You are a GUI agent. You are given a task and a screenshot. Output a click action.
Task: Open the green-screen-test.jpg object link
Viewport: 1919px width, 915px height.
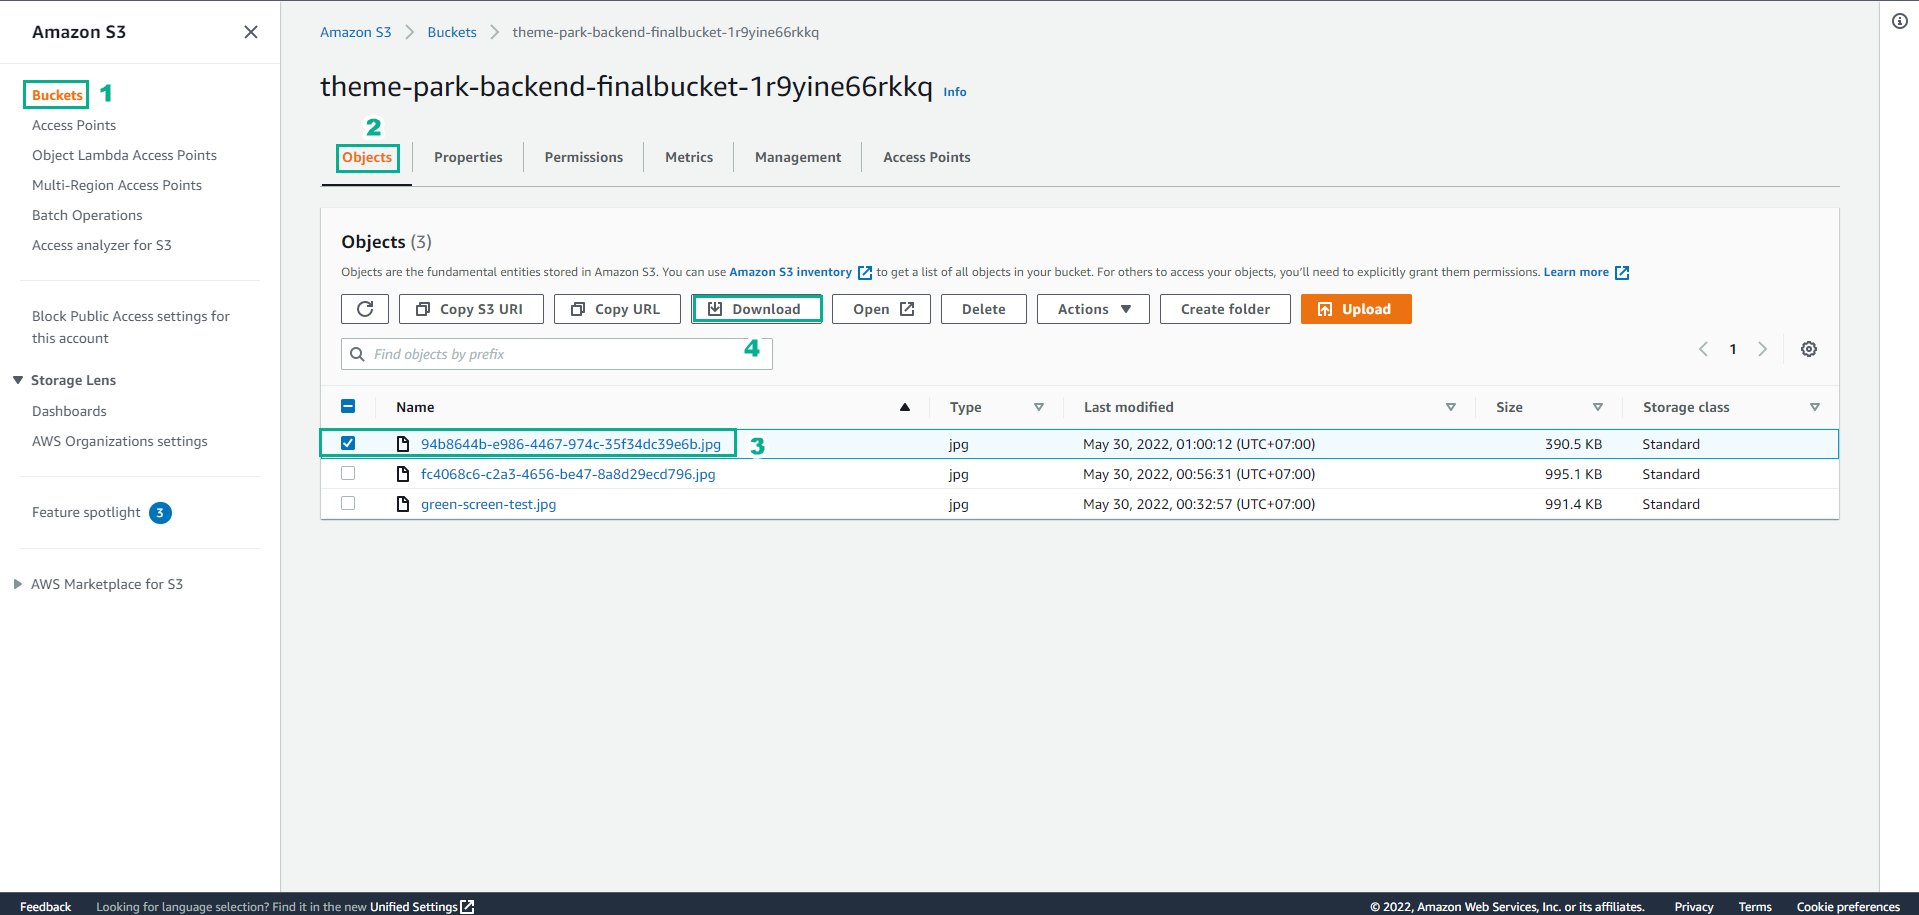(488, 504)
